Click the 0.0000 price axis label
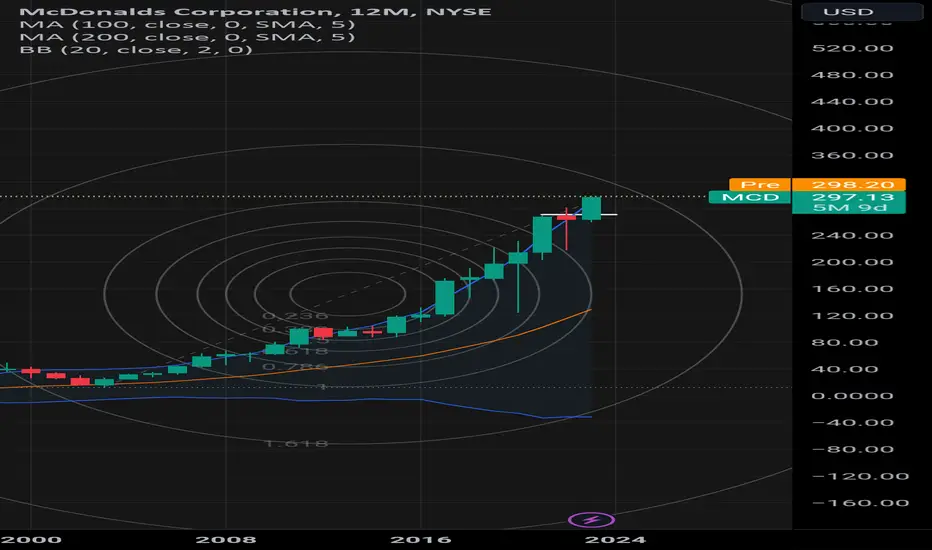This screenshot has height=550, width=932. [852, 396]
